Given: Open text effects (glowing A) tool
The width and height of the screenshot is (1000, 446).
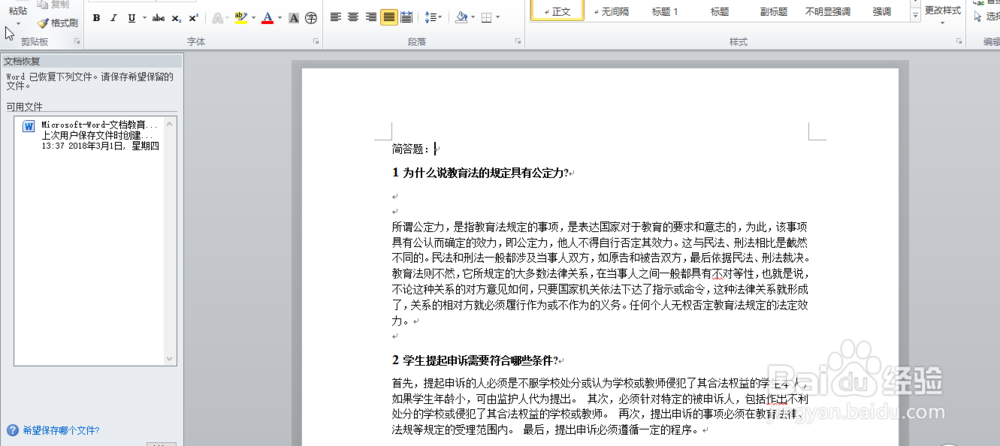Looking at the screenshot, I should pos(217,18).
